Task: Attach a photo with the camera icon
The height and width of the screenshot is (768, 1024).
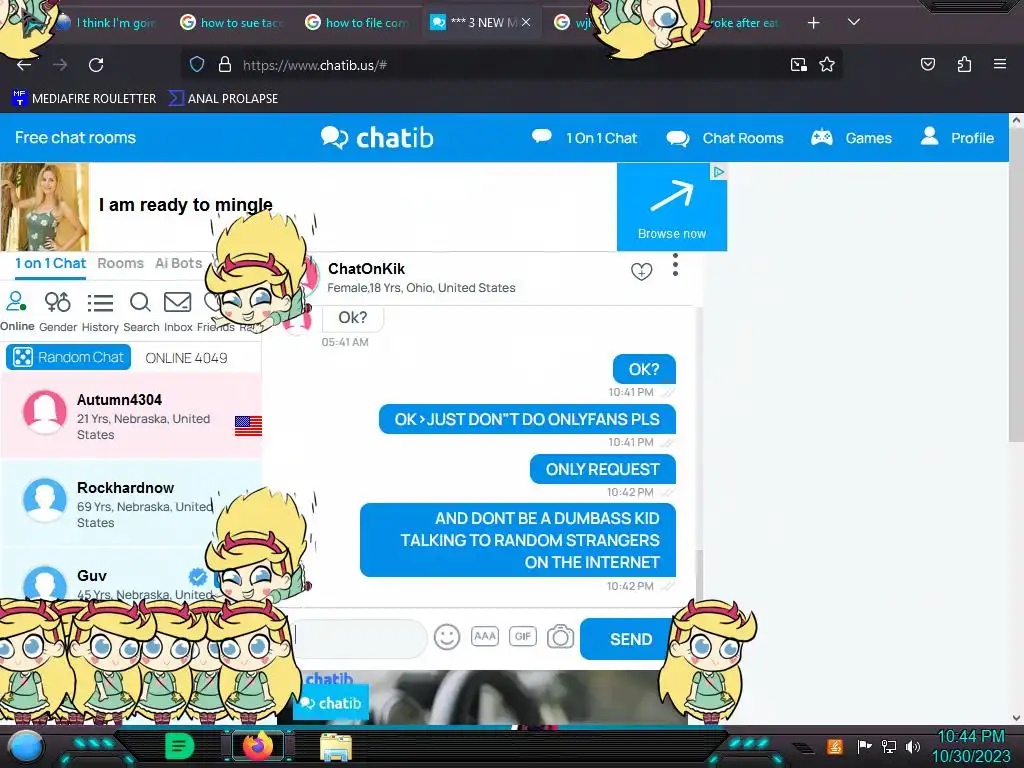Action: (560, 637)
